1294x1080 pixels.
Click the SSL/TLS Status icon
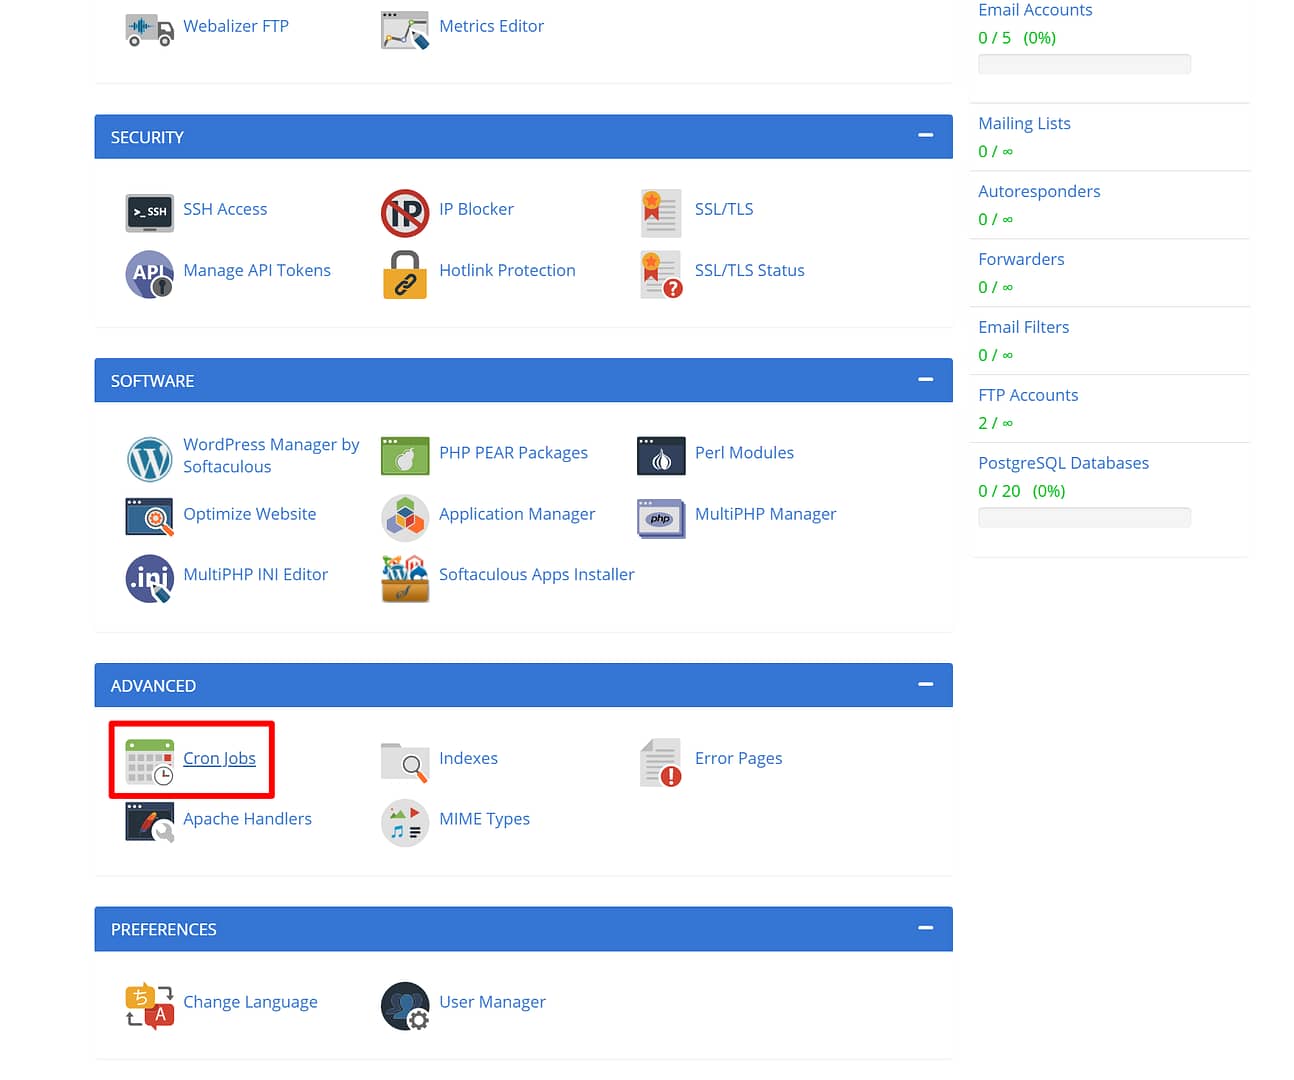pos(661,274)
